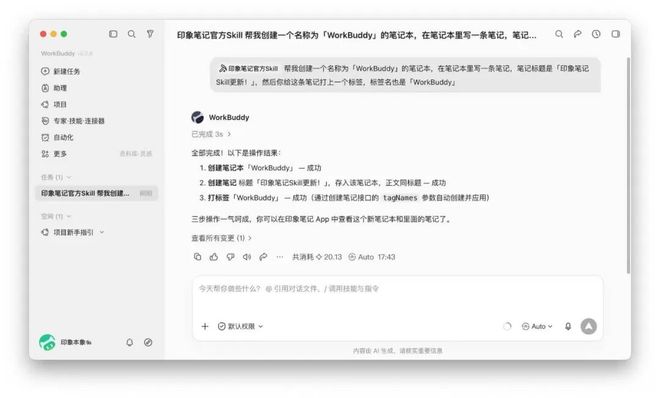Open the 项目 section
Viewport: 660px width, 398px height.
(54, 104)
